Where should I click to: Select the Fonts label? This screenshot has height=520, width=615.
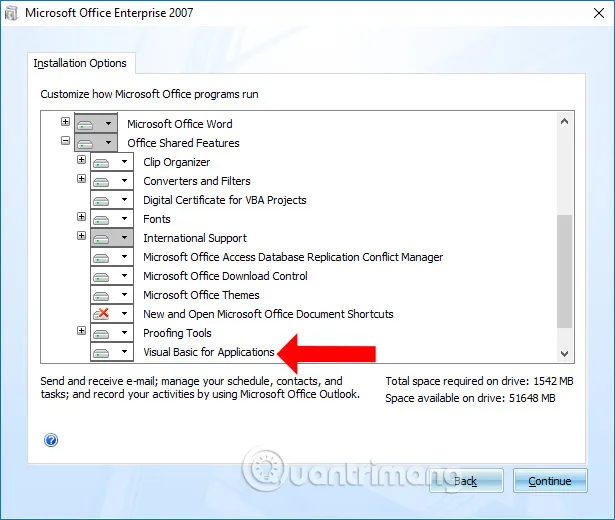[156, 219]
